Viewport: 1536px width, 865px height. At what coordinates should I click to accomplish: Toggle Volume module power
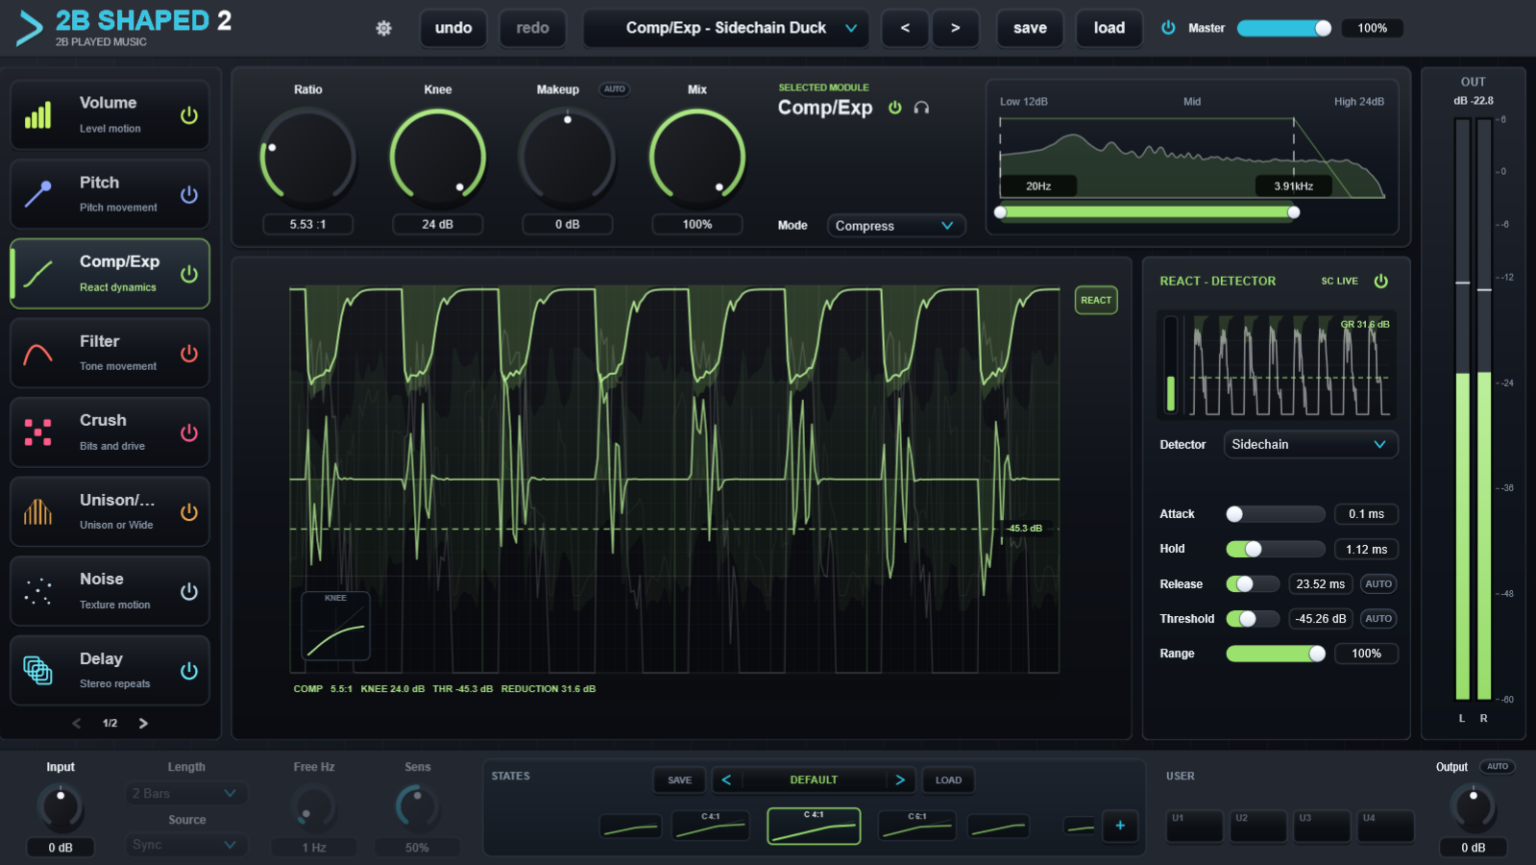pos(189,115)
